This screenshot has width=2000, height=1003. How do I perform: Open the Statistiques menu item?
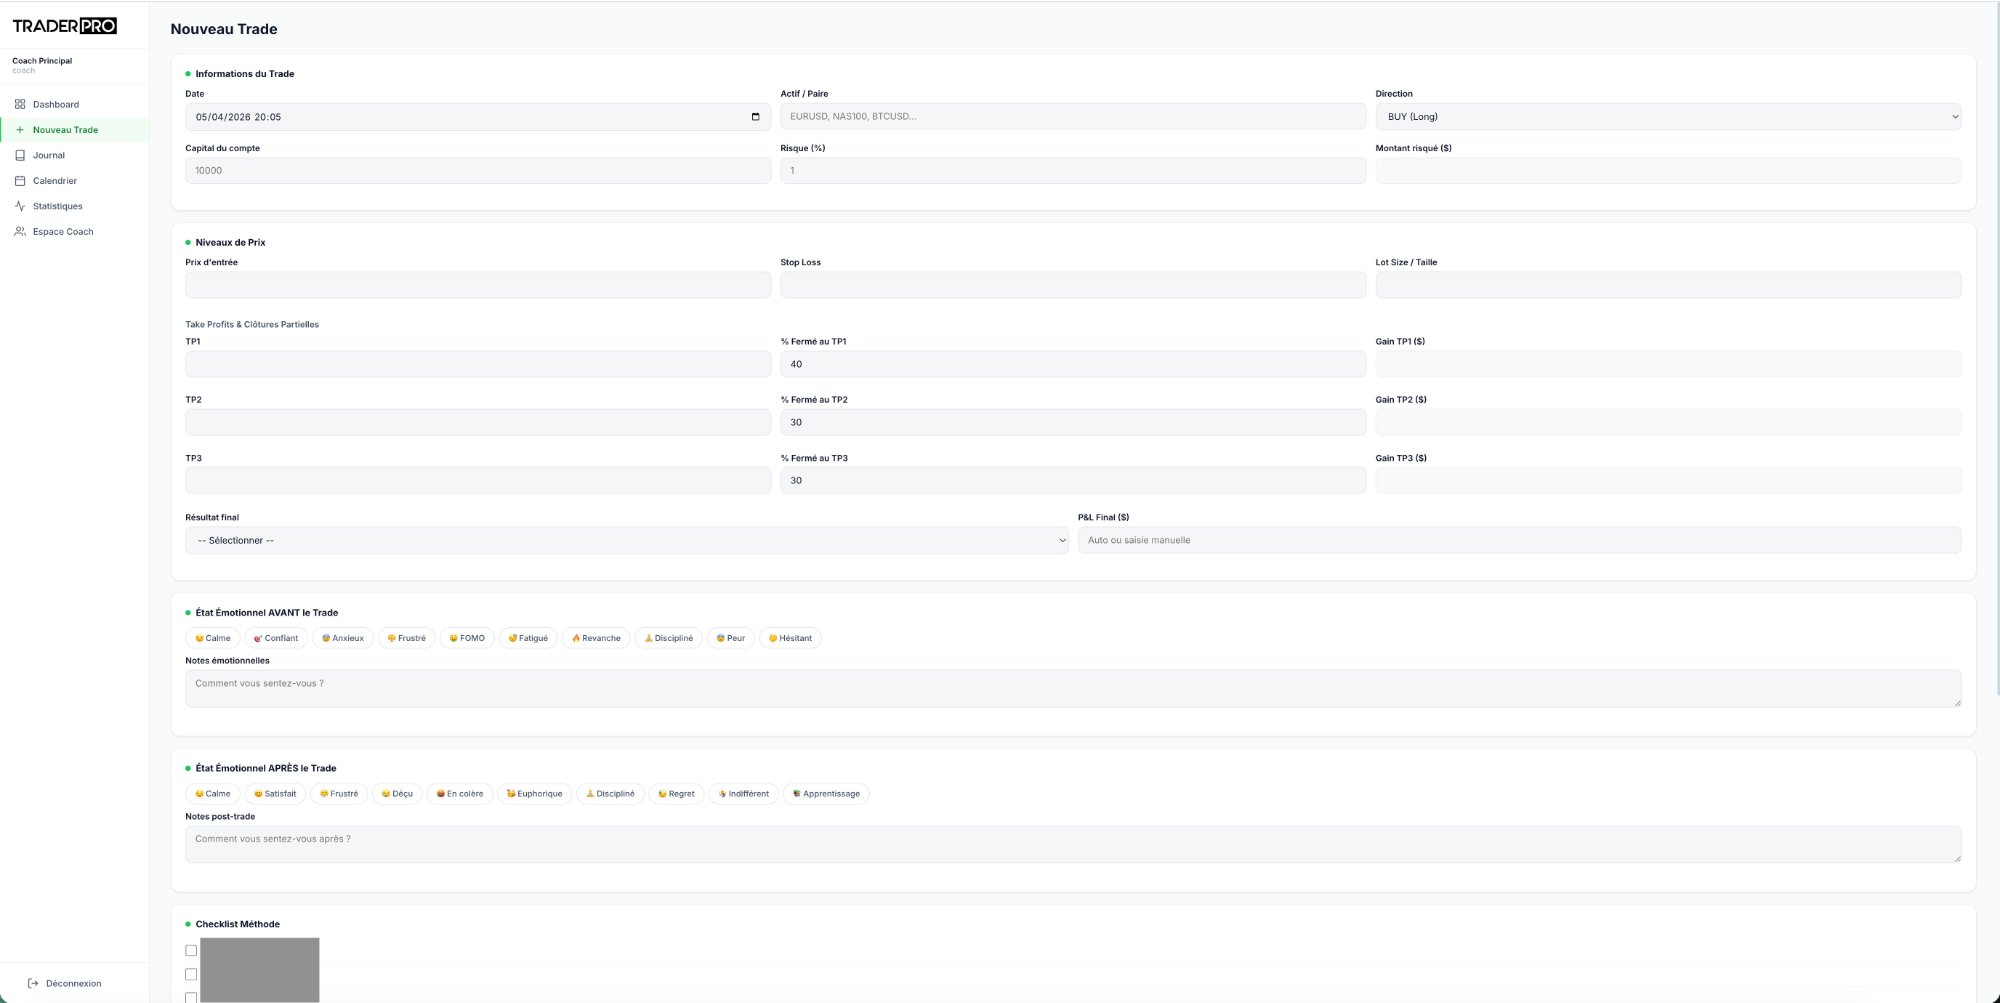58,206
